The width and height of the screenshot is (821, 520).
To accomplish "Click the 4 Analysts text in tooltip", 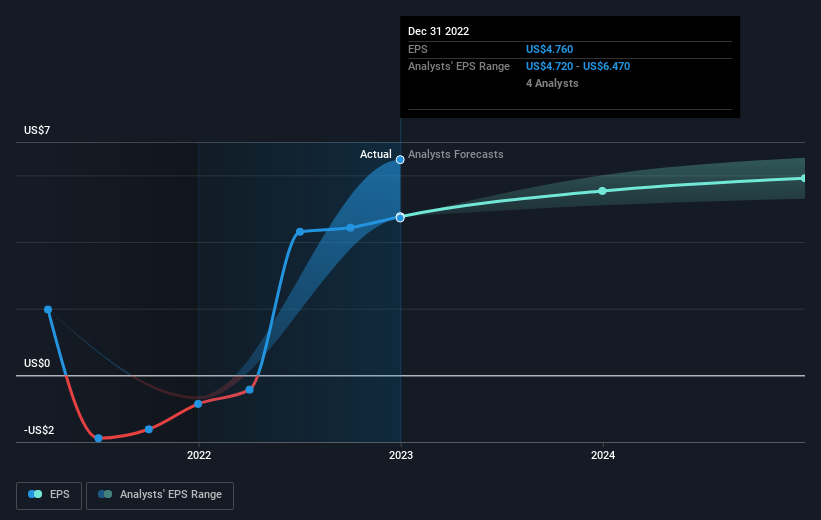I will click(552, 83).
